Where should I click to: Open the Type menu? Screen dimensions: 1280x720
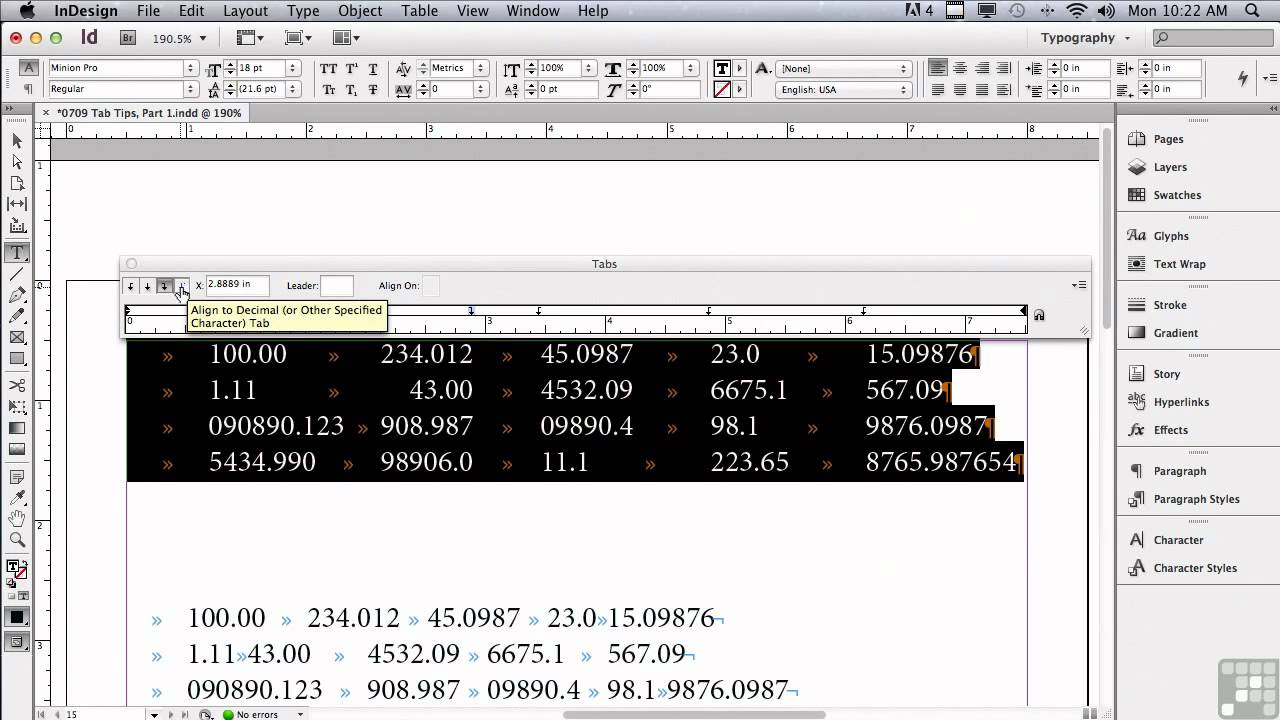click(x=303, y=11)
